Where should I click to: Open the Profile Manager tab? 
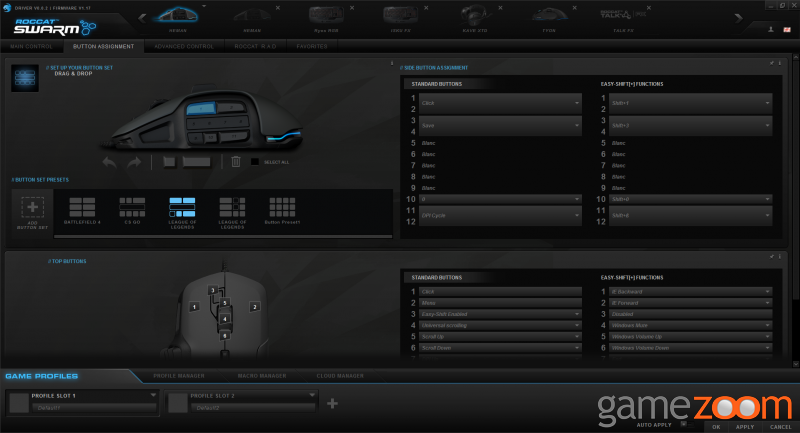point(179,376)
